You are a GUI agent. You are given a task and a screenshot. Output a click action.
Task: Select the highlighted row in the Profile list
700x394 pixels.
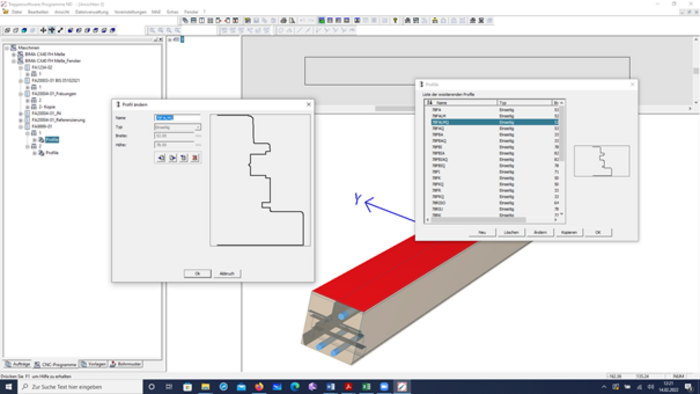click(x=494, y=122)
